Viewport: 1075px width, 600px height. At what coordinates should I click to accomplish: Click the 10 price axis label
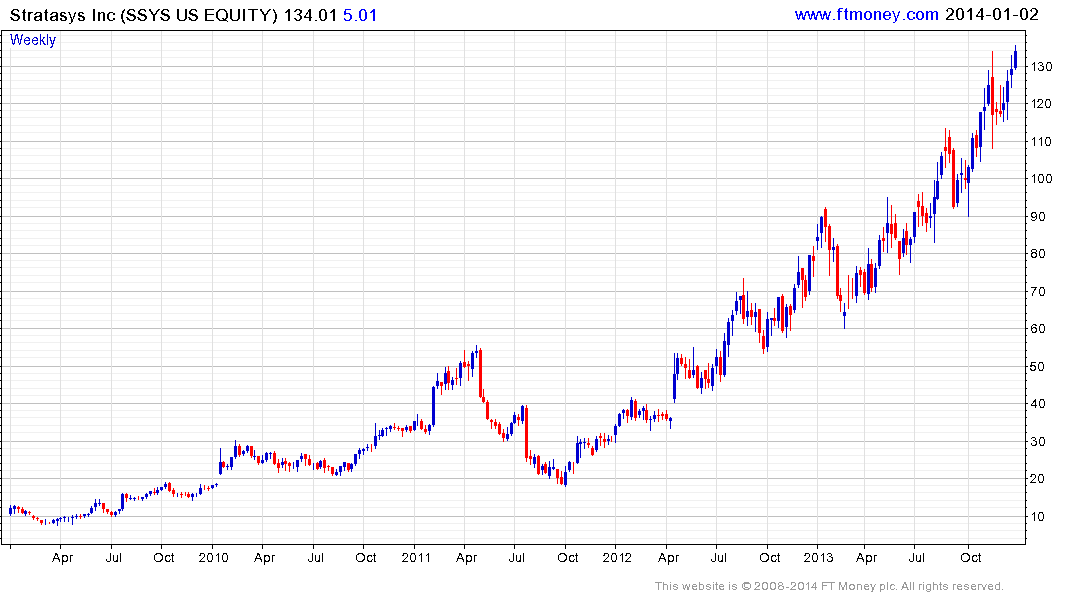pyautogui.click(x=1038, y=516)
